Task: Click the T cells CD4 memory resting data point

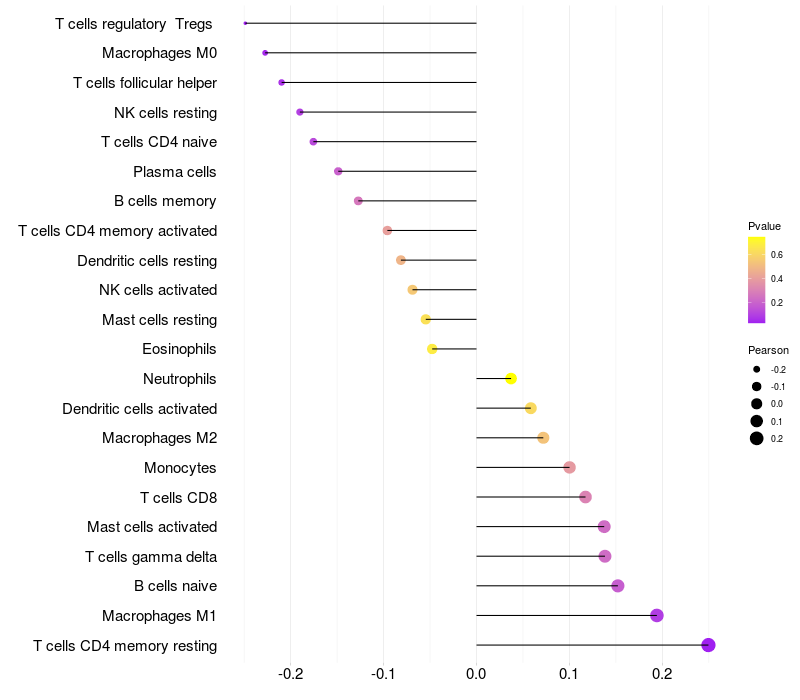Action: 708,645
